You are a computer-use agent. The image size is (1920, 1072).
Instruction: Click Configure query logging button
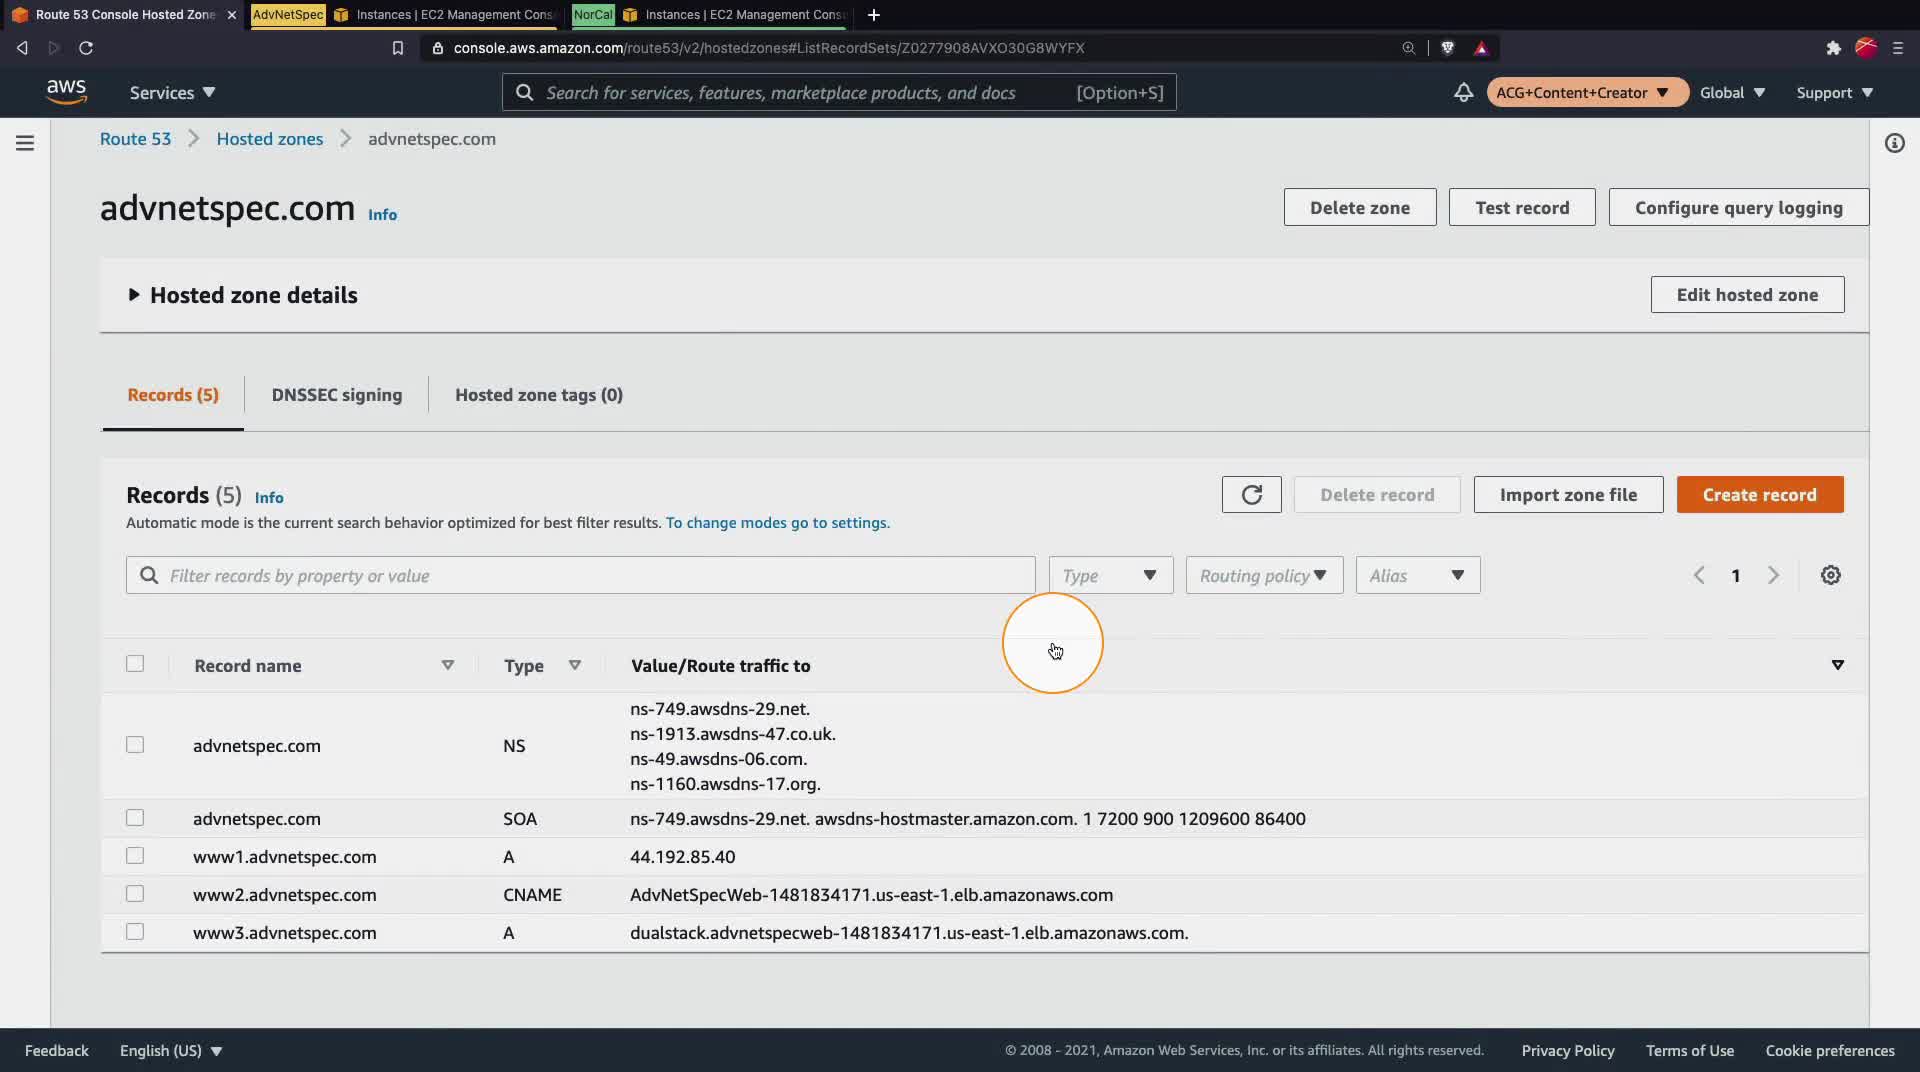point(1738,207)
